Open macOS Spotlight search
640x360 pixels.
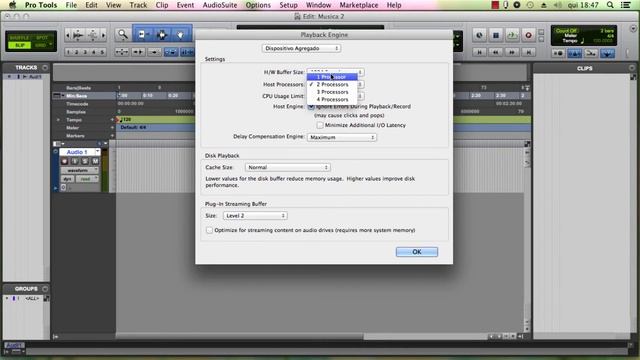pyautogui.click(x=610, y=5)
